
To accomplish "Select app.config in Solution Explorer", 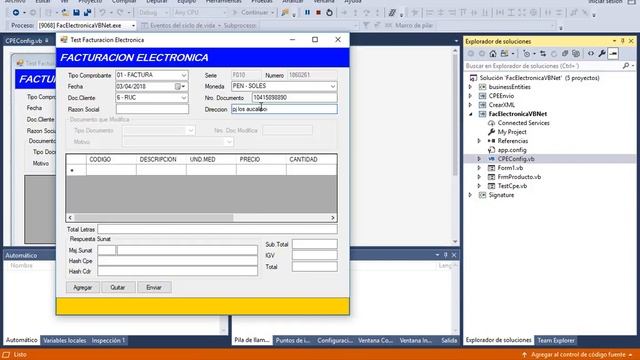I will [512, 150].
